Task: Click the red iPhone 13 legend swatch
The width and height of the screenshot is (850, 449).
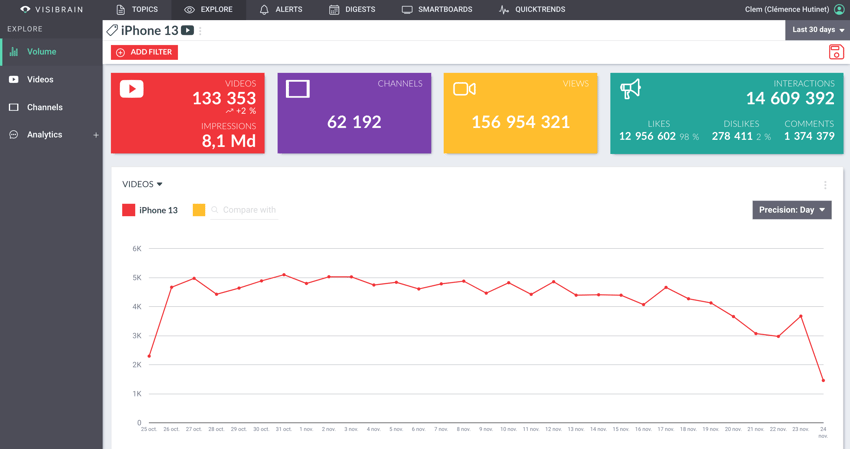Action: [128, 210]
